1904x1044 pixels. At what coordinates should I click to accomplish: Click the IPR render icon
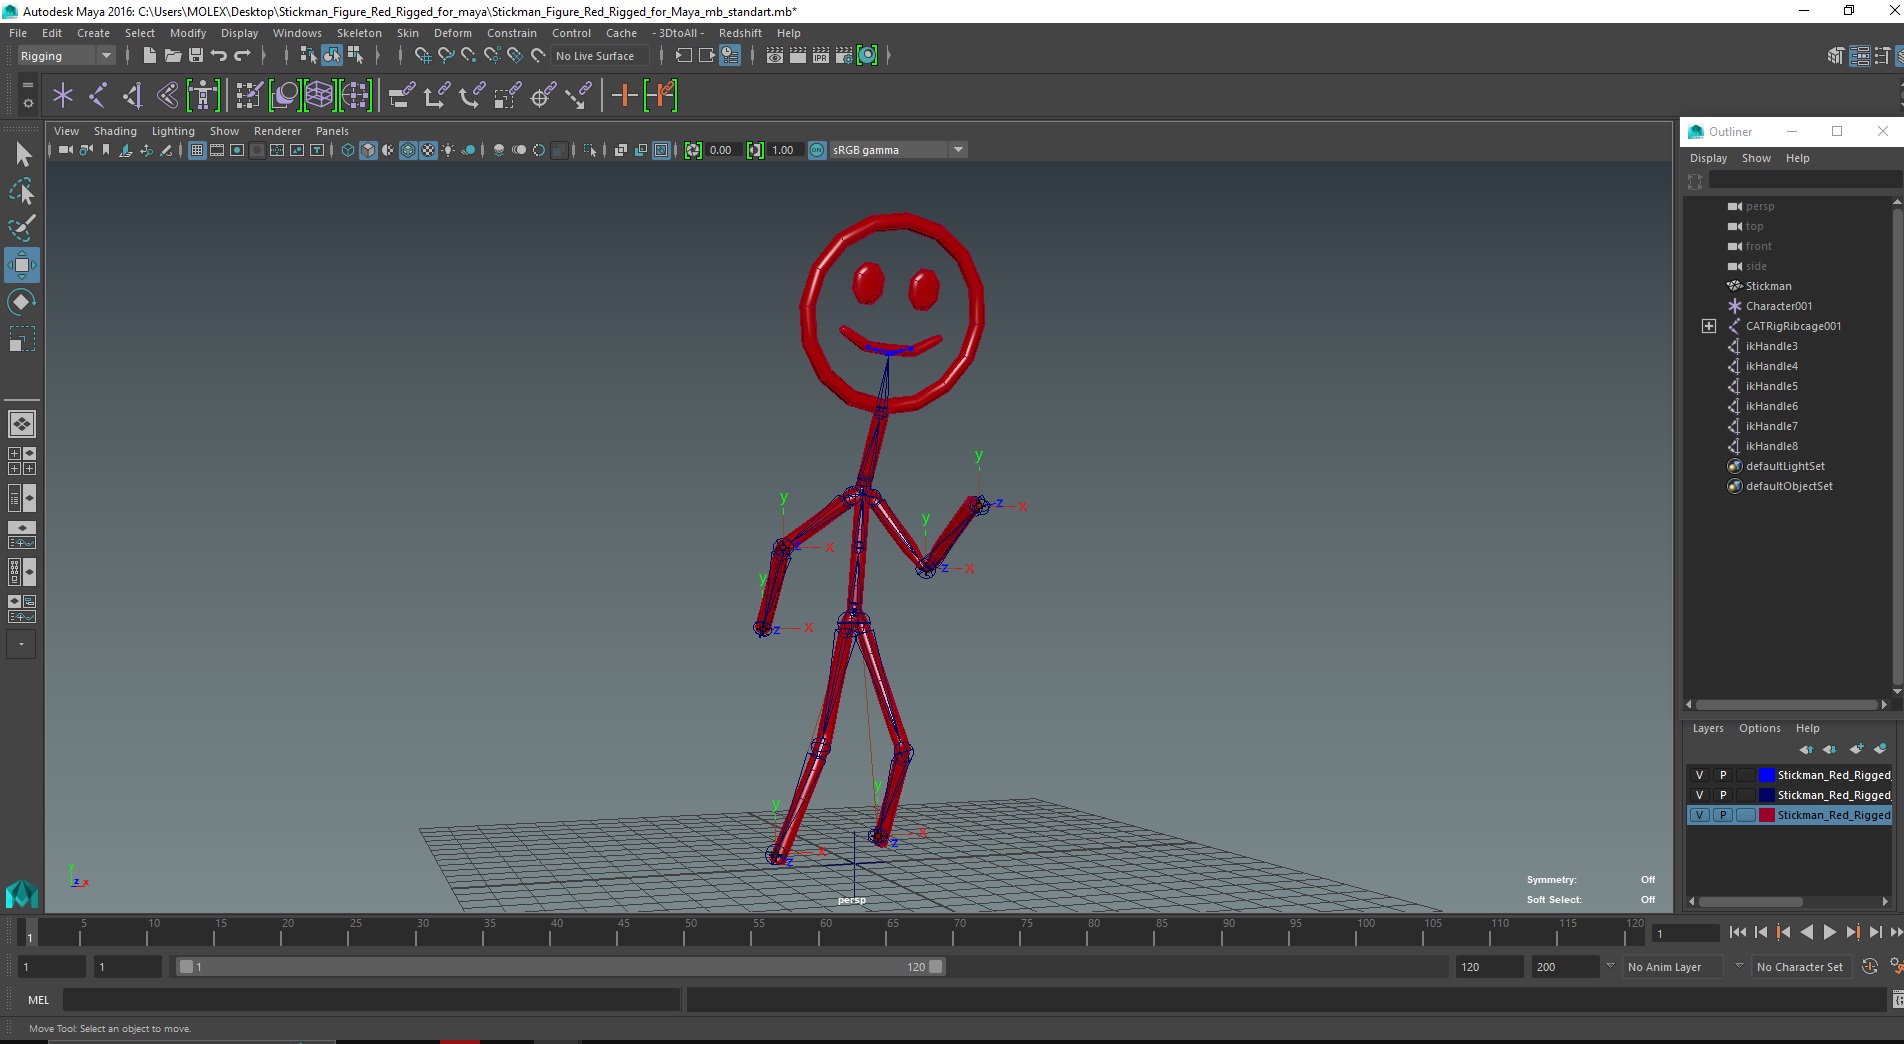(820, 56)
